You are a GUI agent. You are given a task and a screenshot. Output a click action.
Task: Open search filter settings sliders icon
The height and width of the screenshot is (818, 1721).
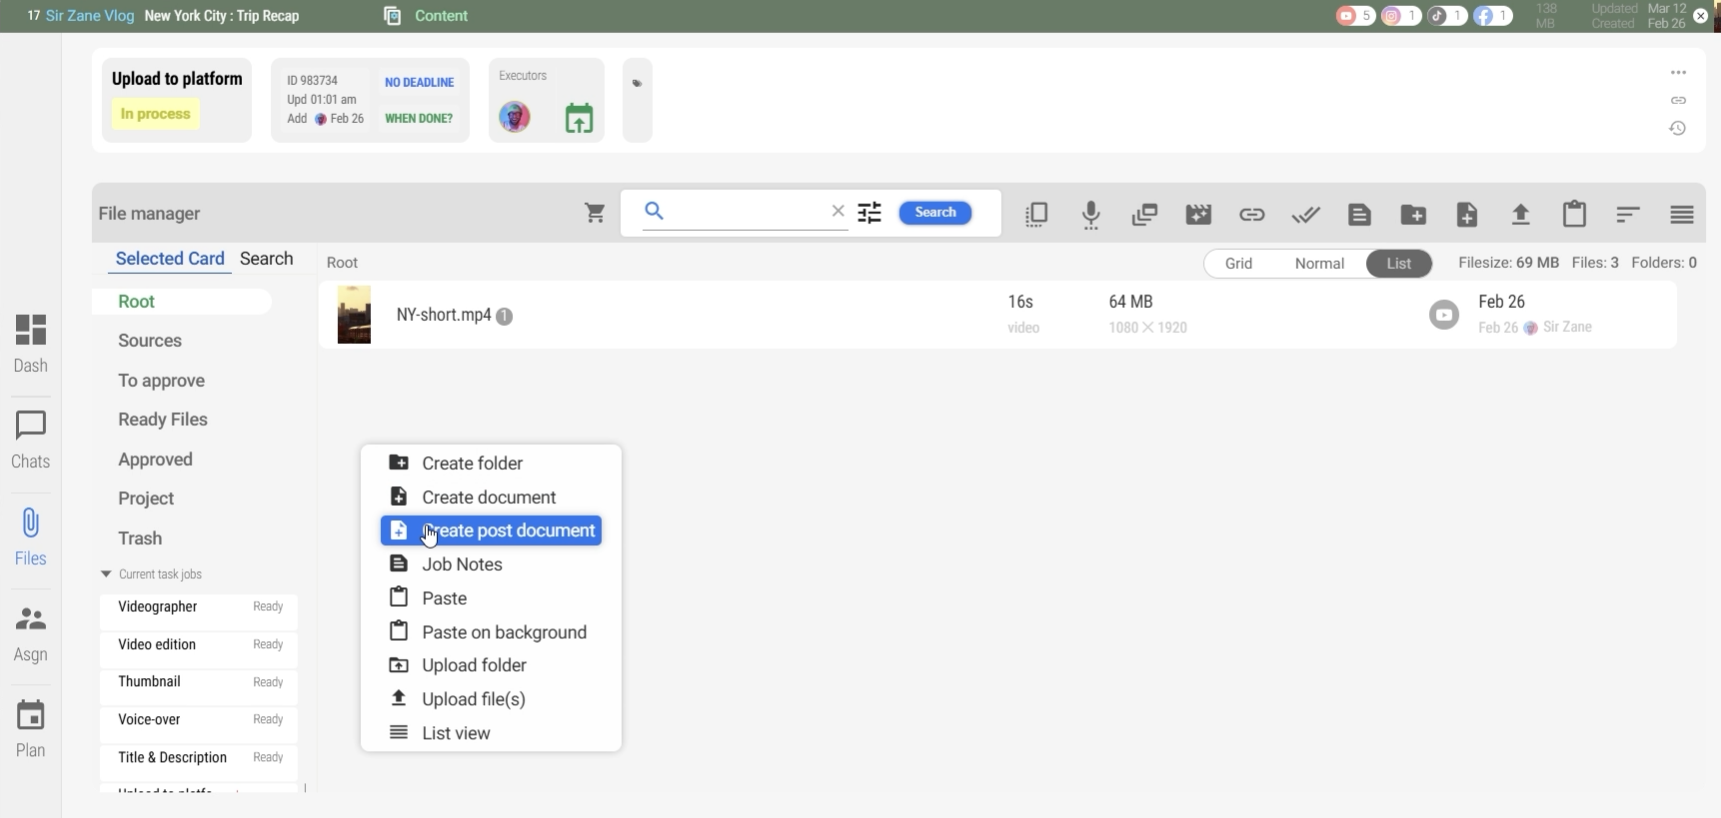(870, 213)
